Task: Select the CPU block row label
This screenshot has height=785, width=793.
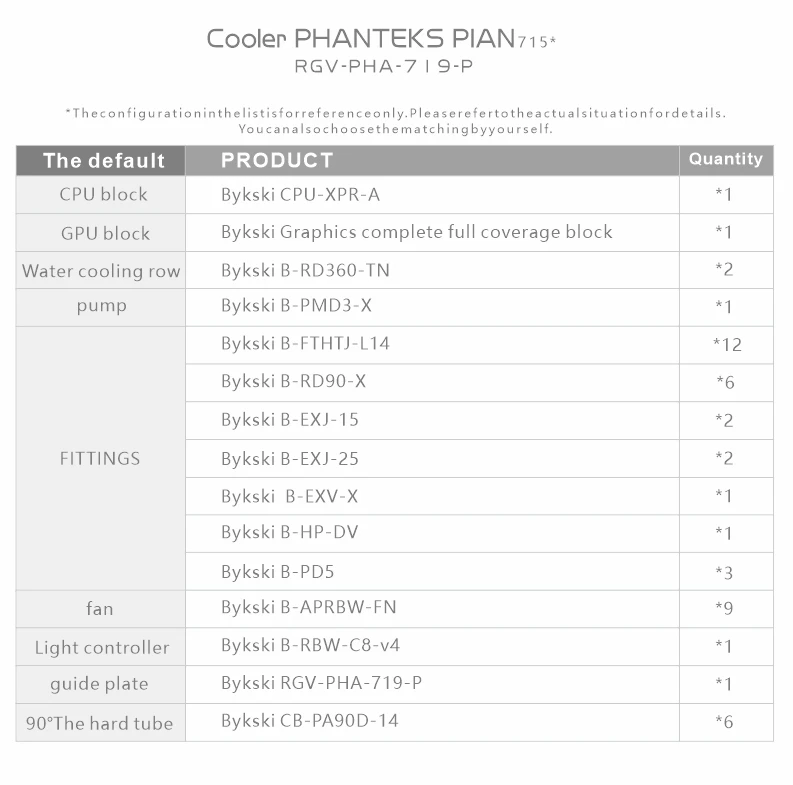Action: (x=103, y=194)
